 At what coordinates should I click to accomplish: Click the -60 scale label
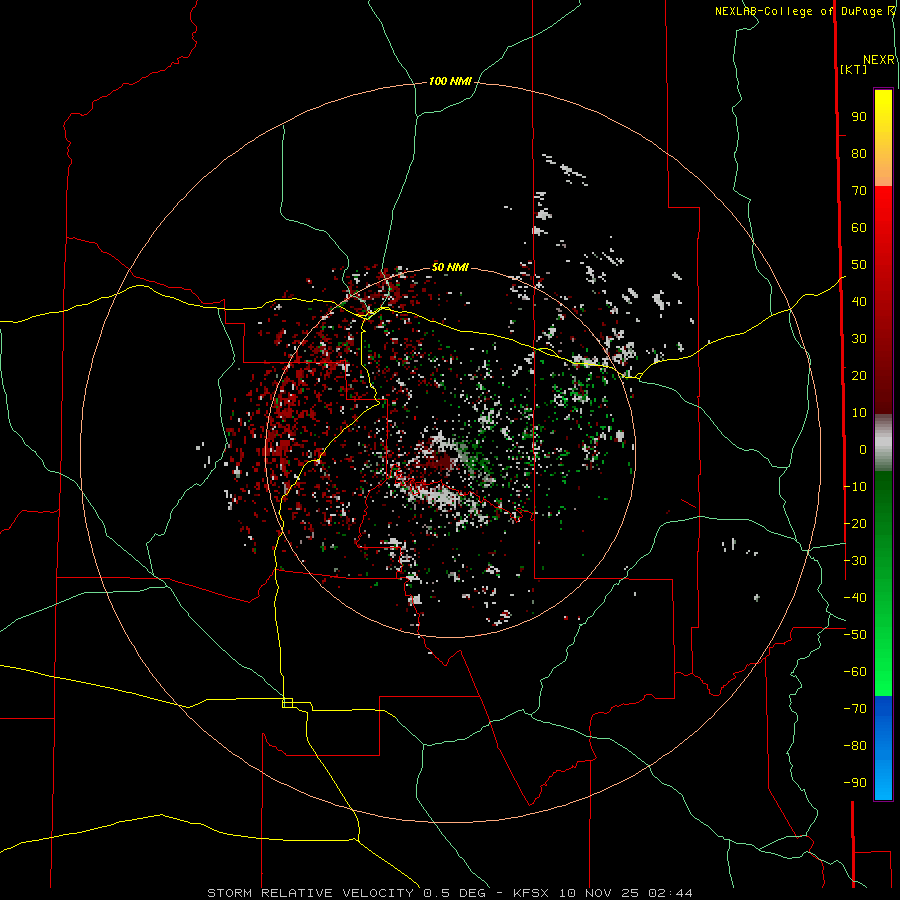tap(855, 672)
